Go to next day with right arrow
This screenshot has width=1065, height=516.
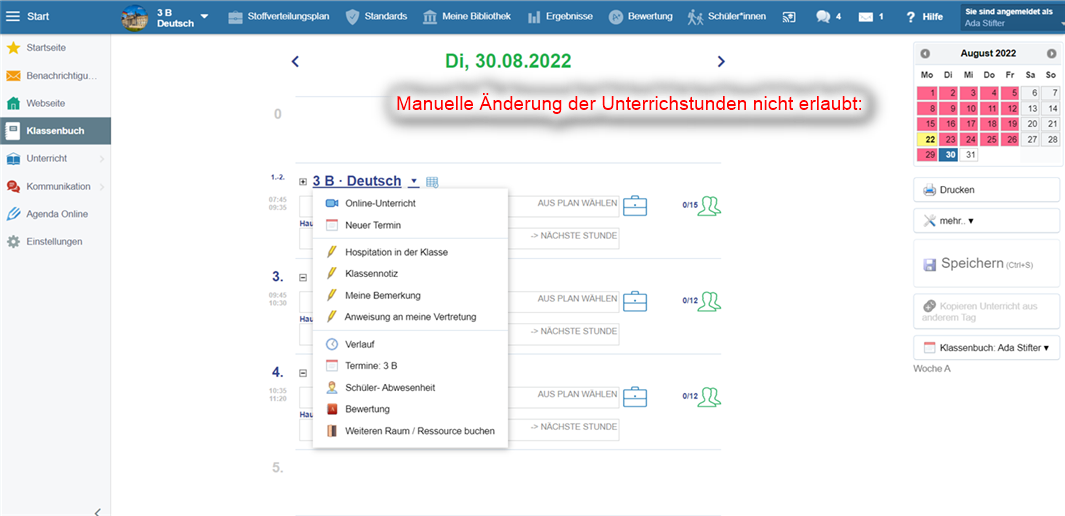(x=721, y=62)
